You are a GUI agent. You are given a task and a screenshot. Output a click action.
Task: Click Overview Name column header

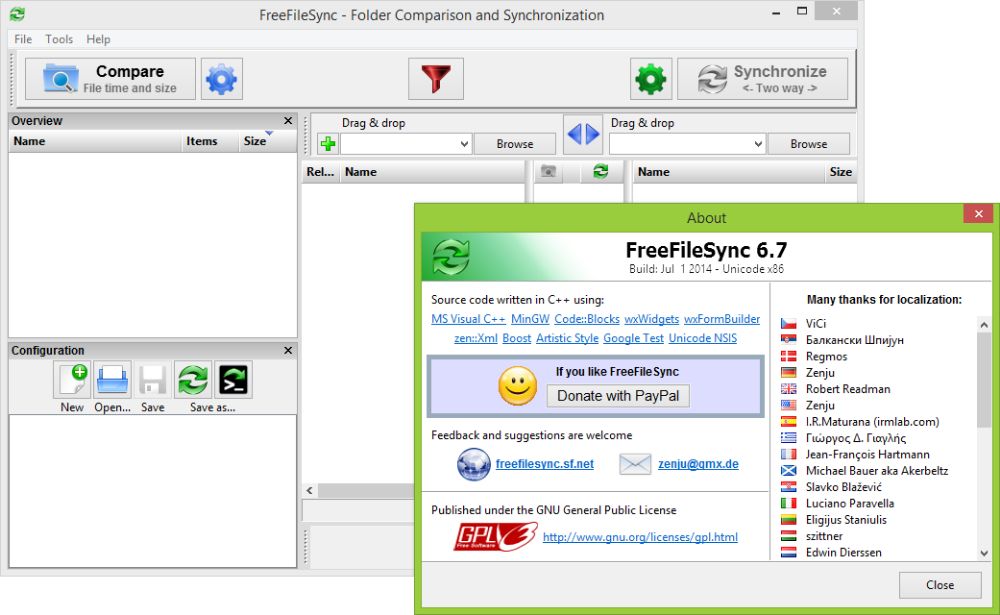point(95,141)
